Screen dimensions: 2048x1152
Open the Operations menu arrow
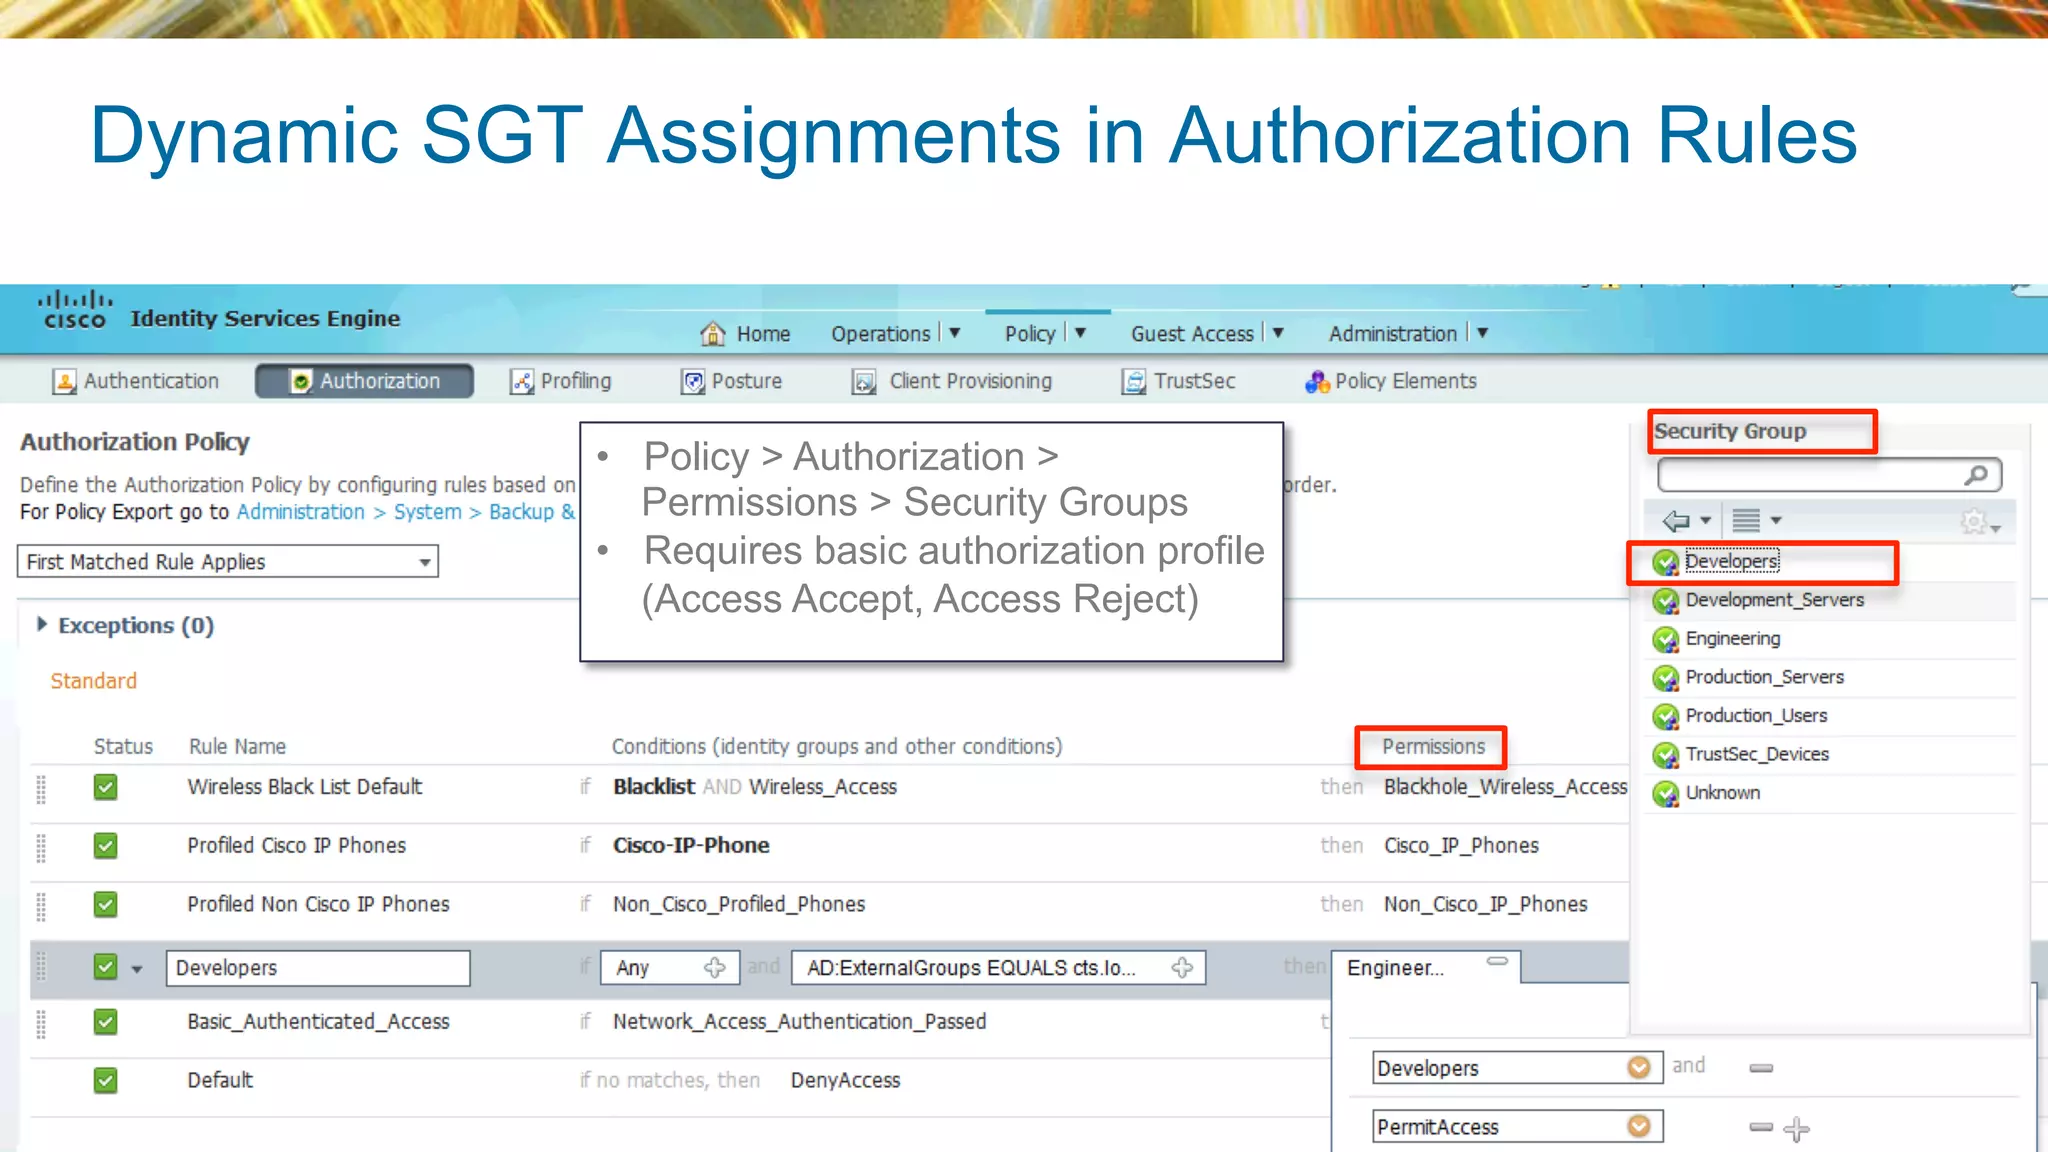click(955, 332)
